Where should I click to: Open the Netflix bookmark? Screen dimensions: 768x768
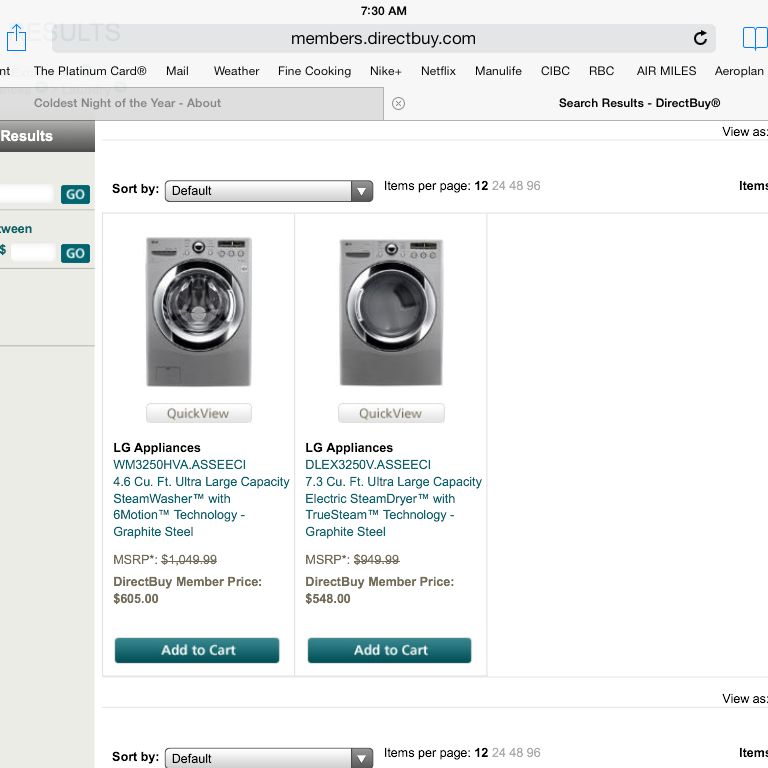pyautogui.click(x=438, y=71)
